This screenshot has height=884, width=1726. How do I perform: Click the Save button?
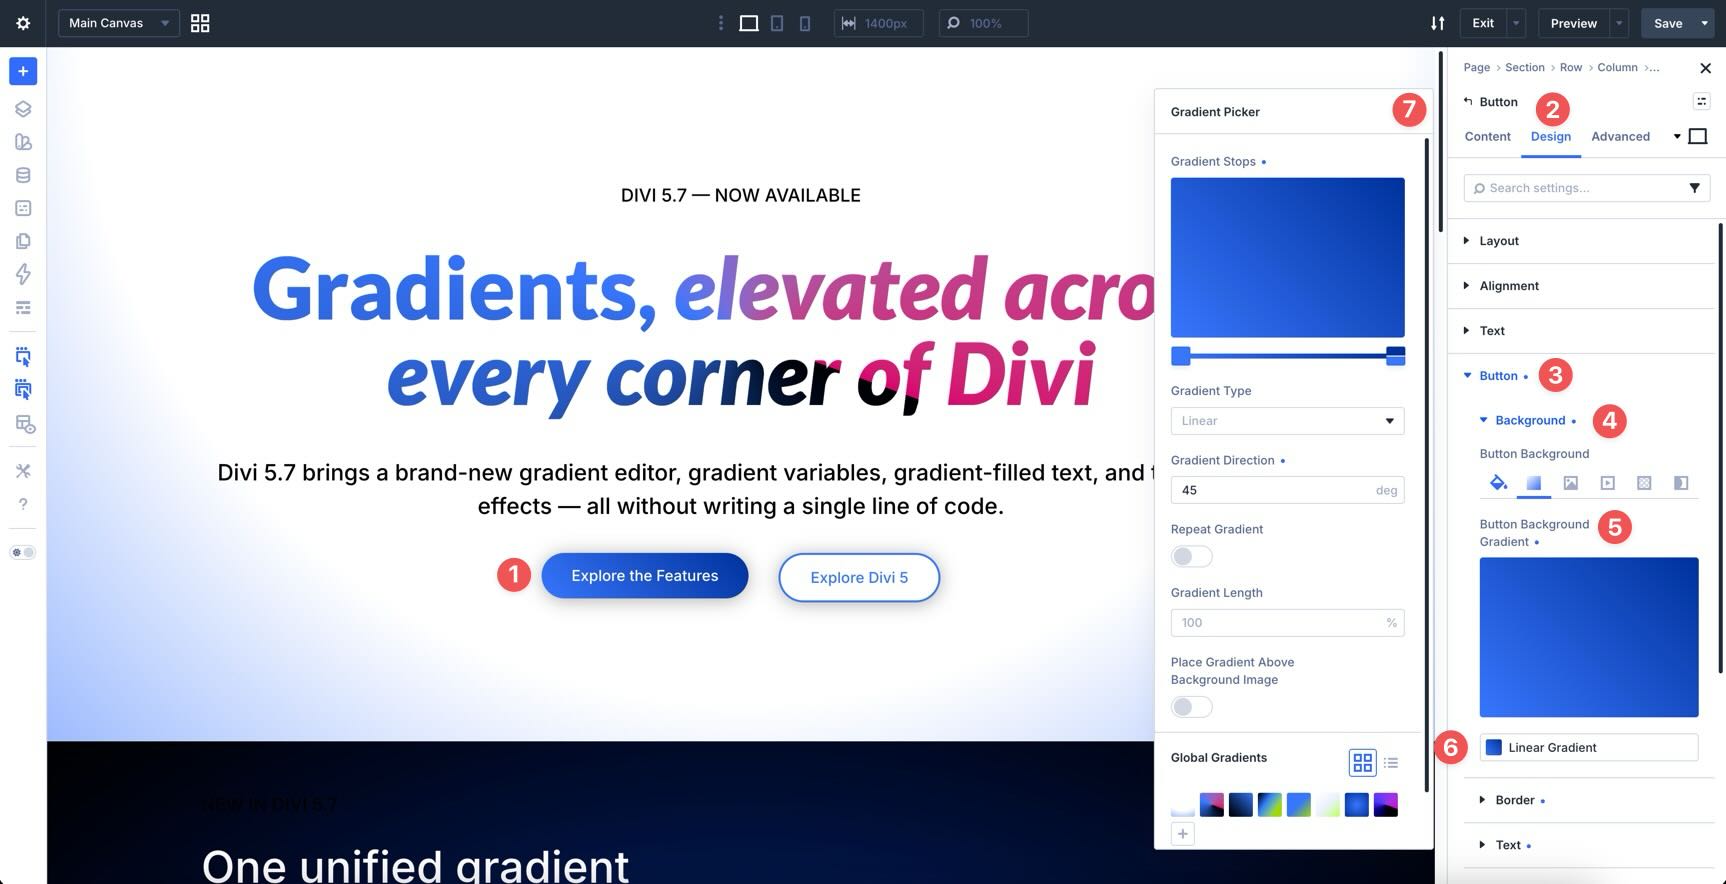pyautogui.click(x=1668, y=23)
